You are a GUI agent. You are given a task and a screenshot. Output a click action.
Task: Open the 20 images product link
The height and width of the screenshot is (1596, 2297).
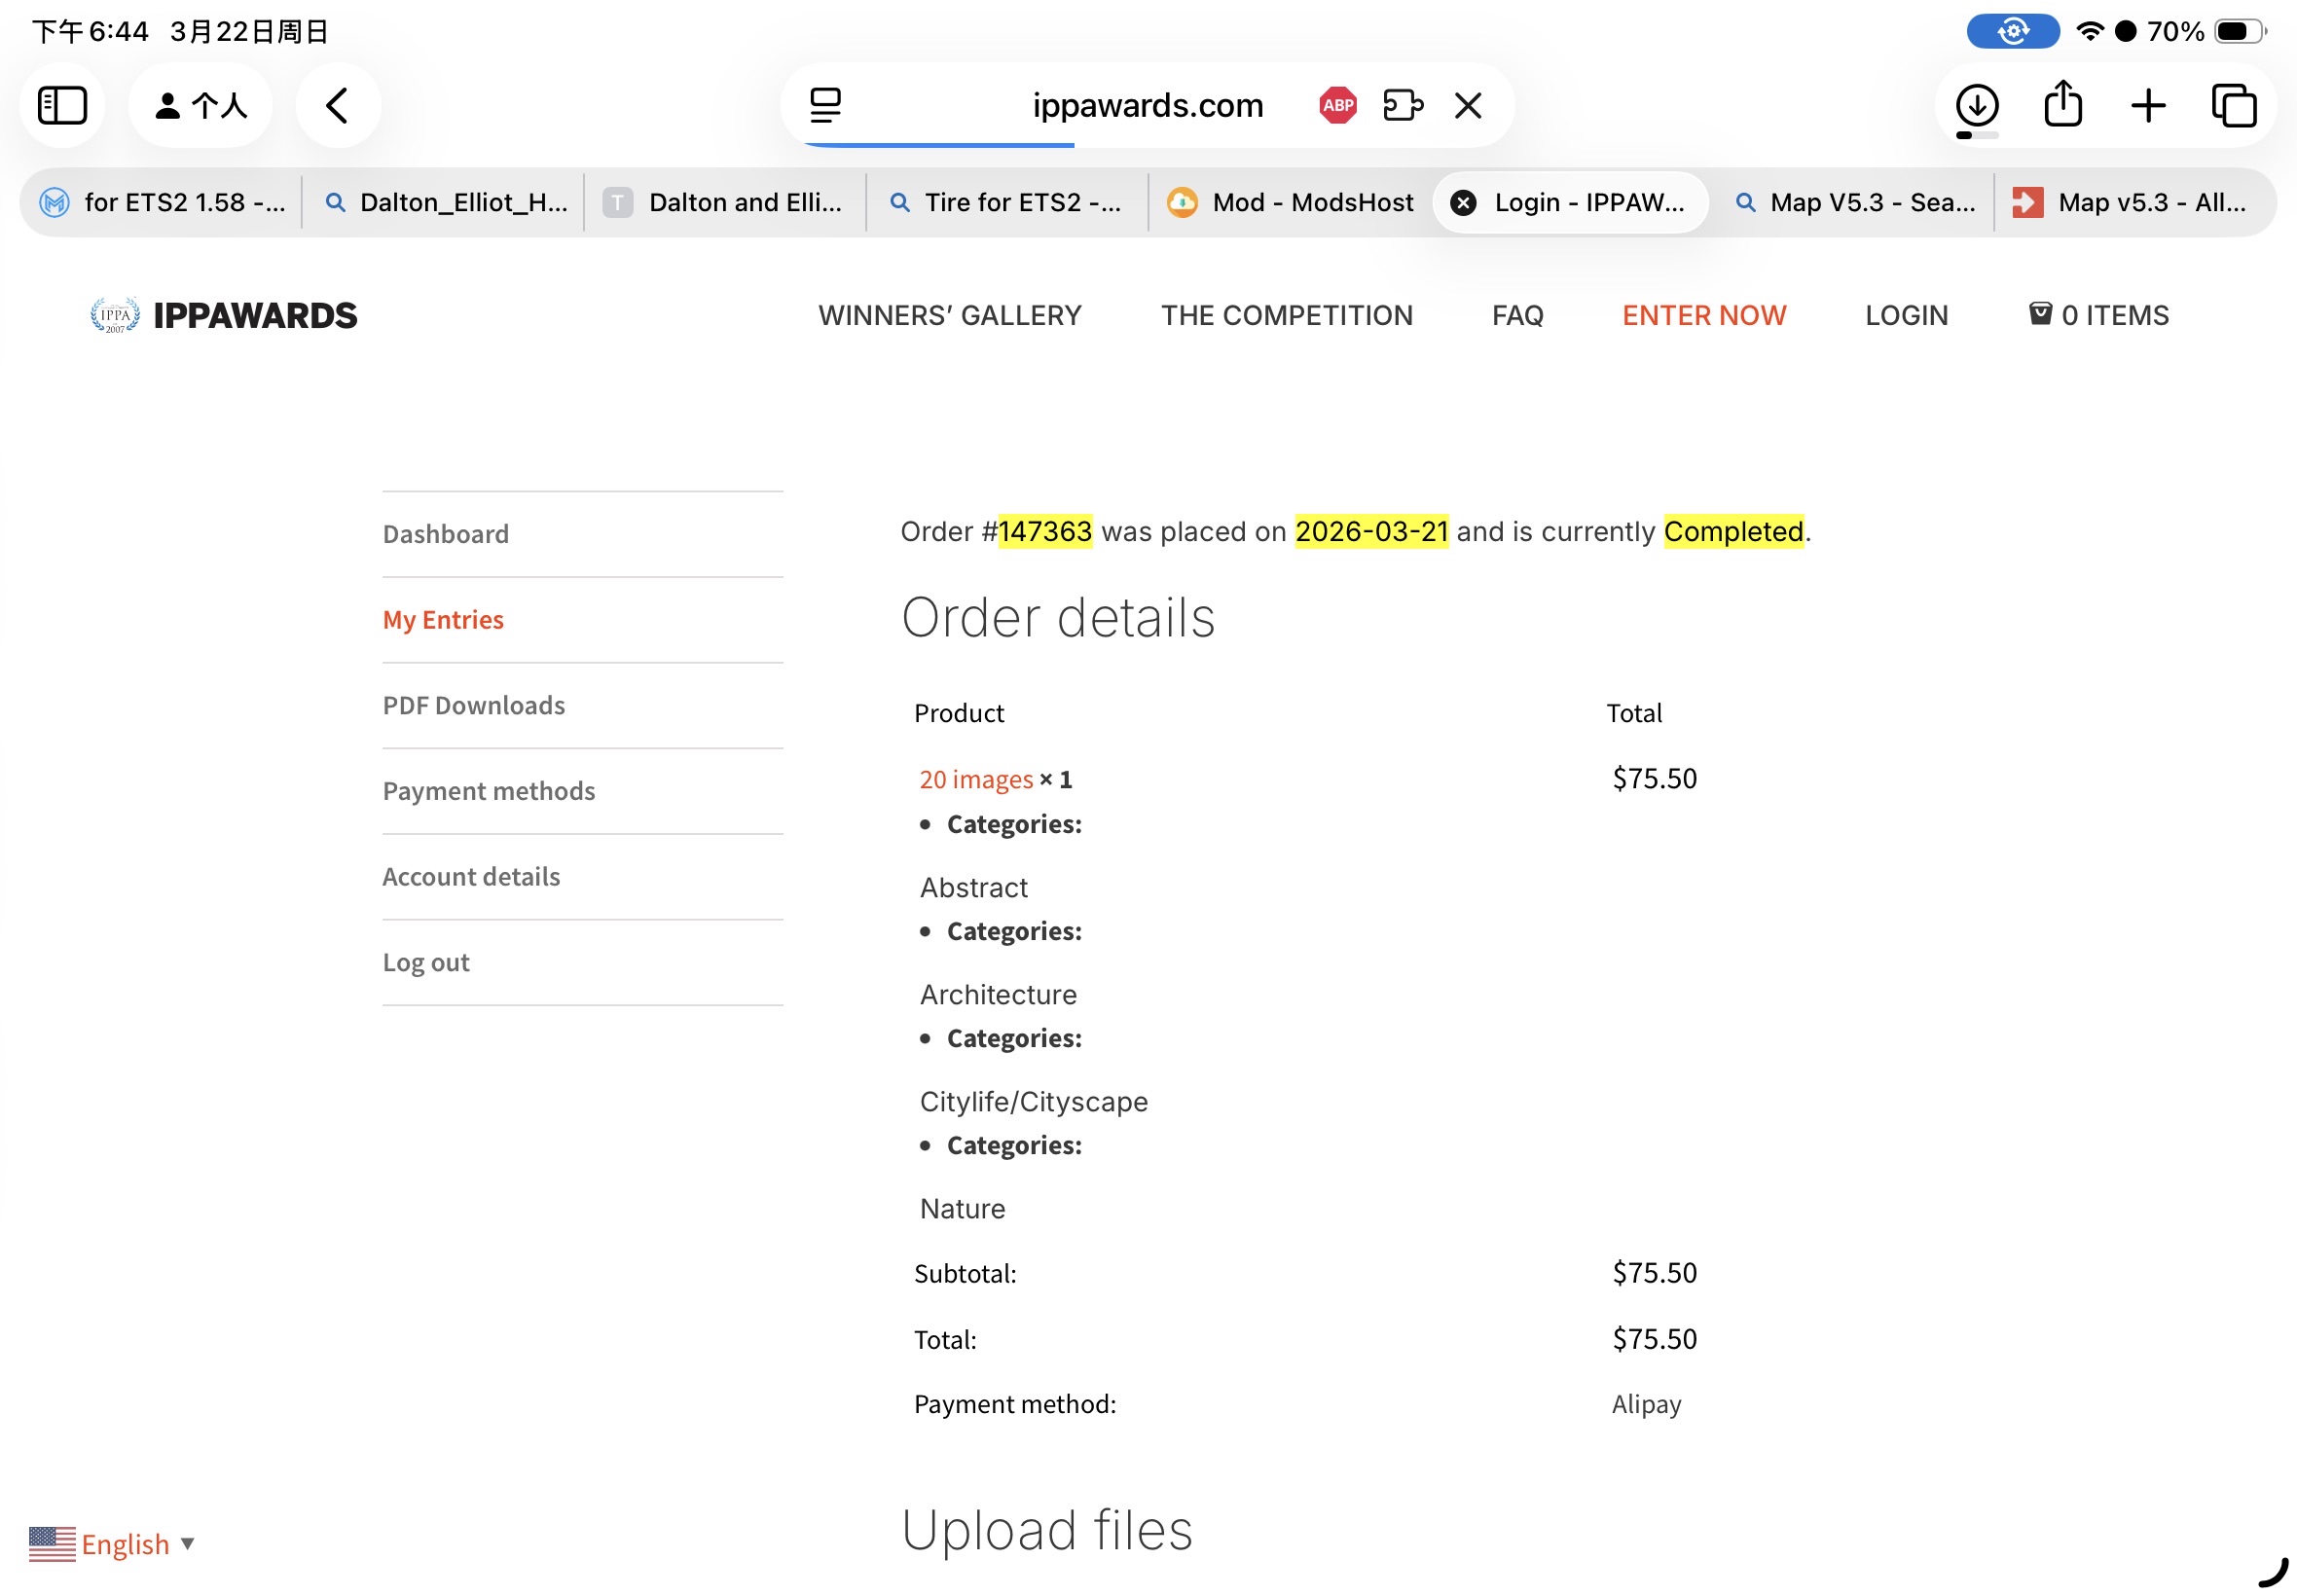coord(975,779)
